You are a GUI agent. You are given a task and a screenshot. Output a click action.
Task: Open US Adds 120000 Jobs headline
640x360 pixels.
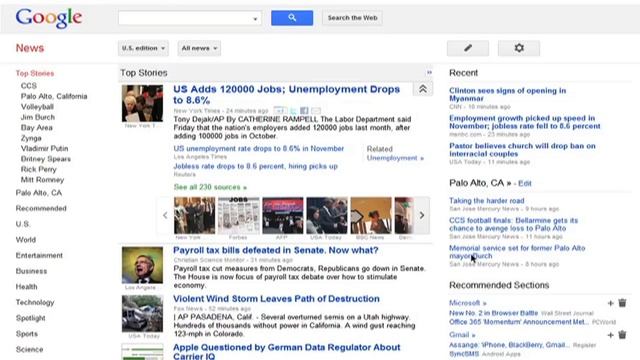coord(287,95)
